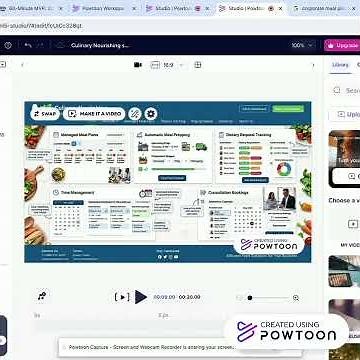Go to the previous slide arrow
The image size is (360, 360).
[x=22, y=65]
